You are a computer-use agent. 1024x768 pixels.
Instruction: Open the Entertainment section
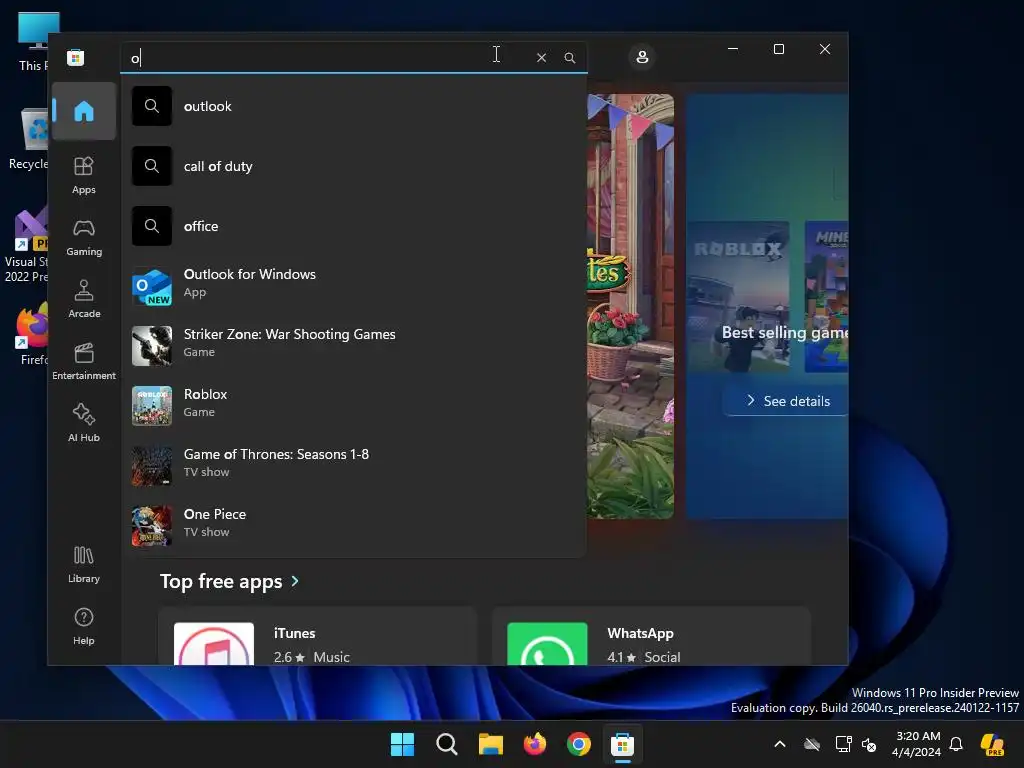84,361
